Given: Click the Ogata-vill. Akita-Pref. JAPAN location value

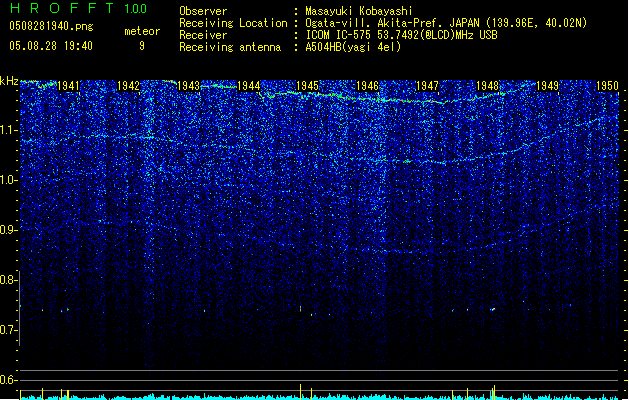Looking at the screenshot, I should [446, 23].
